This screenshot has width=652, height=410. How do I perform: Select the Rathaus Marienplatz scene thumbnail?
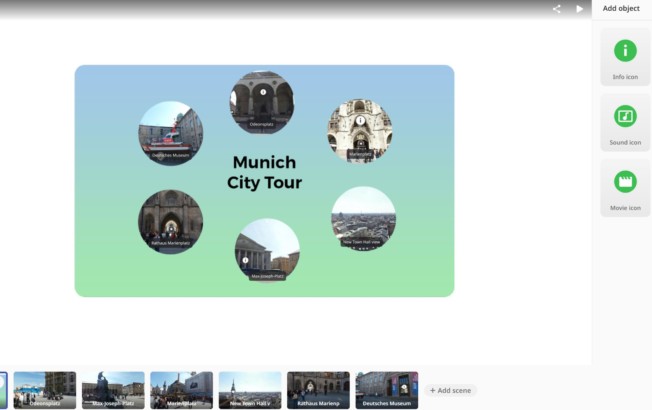coord(318,389)
